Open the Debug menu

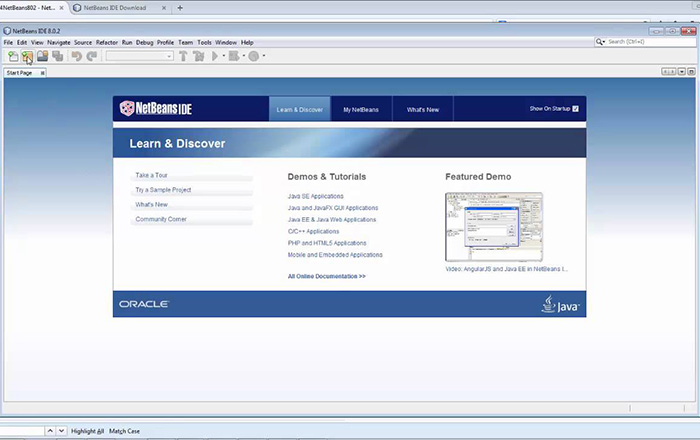point(145,42)
